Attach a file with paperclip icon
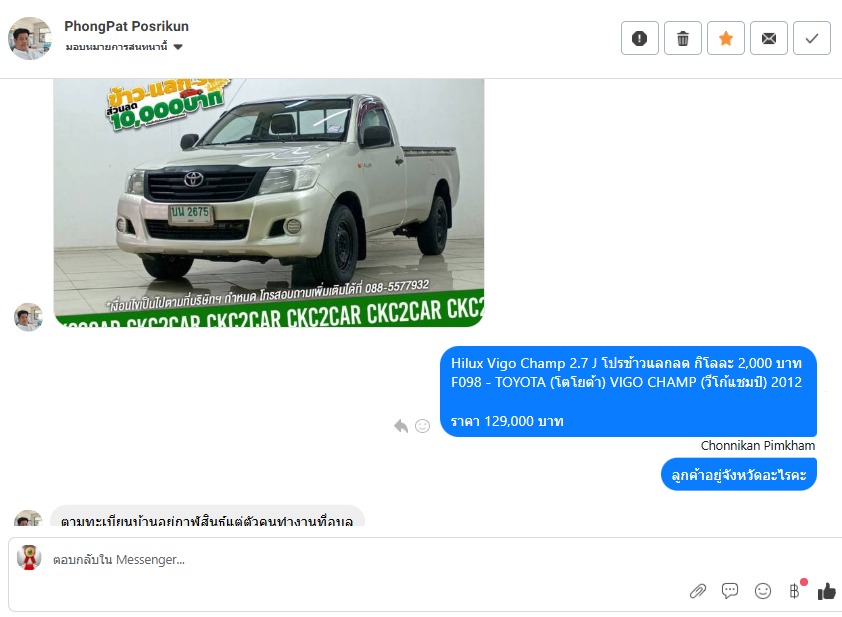Viewport: 842px width, 617px height. tap(698, 591)
